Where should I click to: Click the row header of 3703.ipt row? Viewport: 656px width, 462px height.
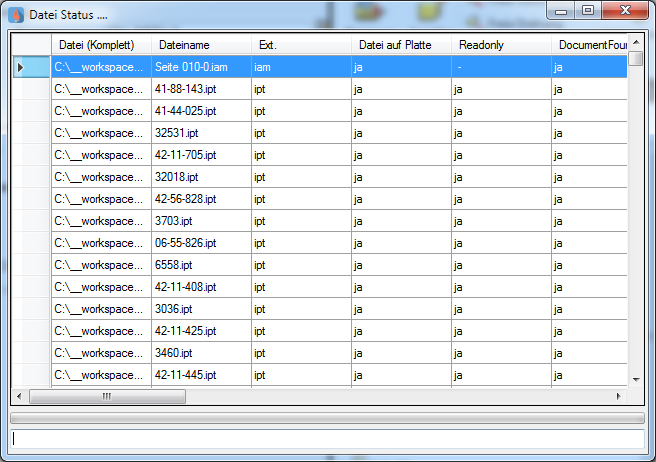[x=30, y=221]
